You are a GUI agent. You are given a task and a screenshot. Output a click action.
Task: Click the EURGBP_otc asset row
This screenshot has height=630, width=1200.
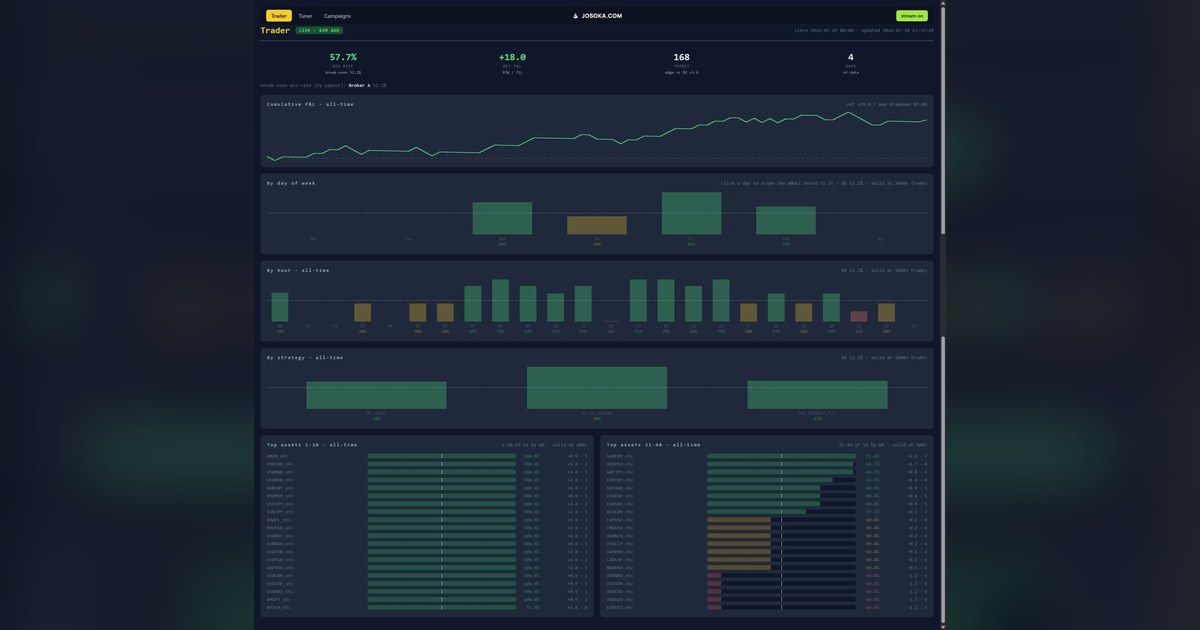coord(766,504)
